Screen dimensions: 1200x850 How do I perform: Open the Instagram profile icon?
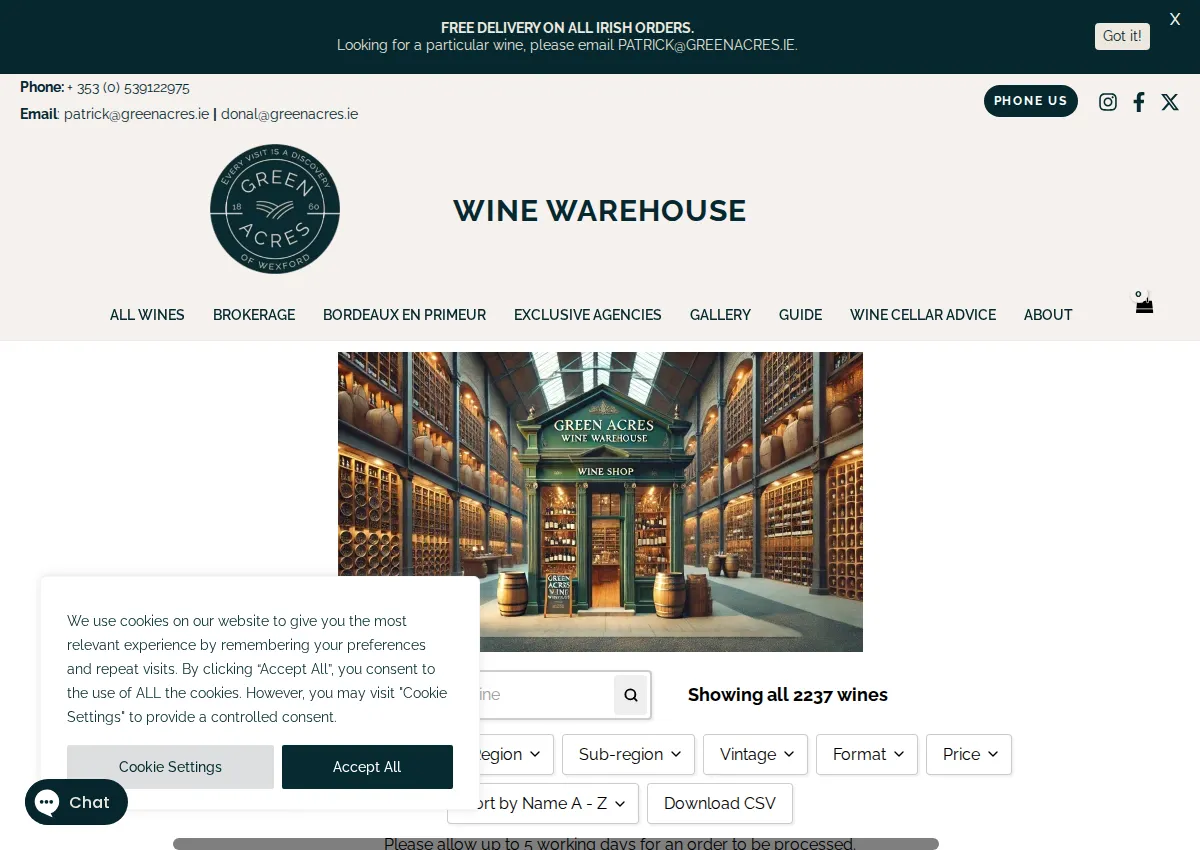[x=1108, y=102]
